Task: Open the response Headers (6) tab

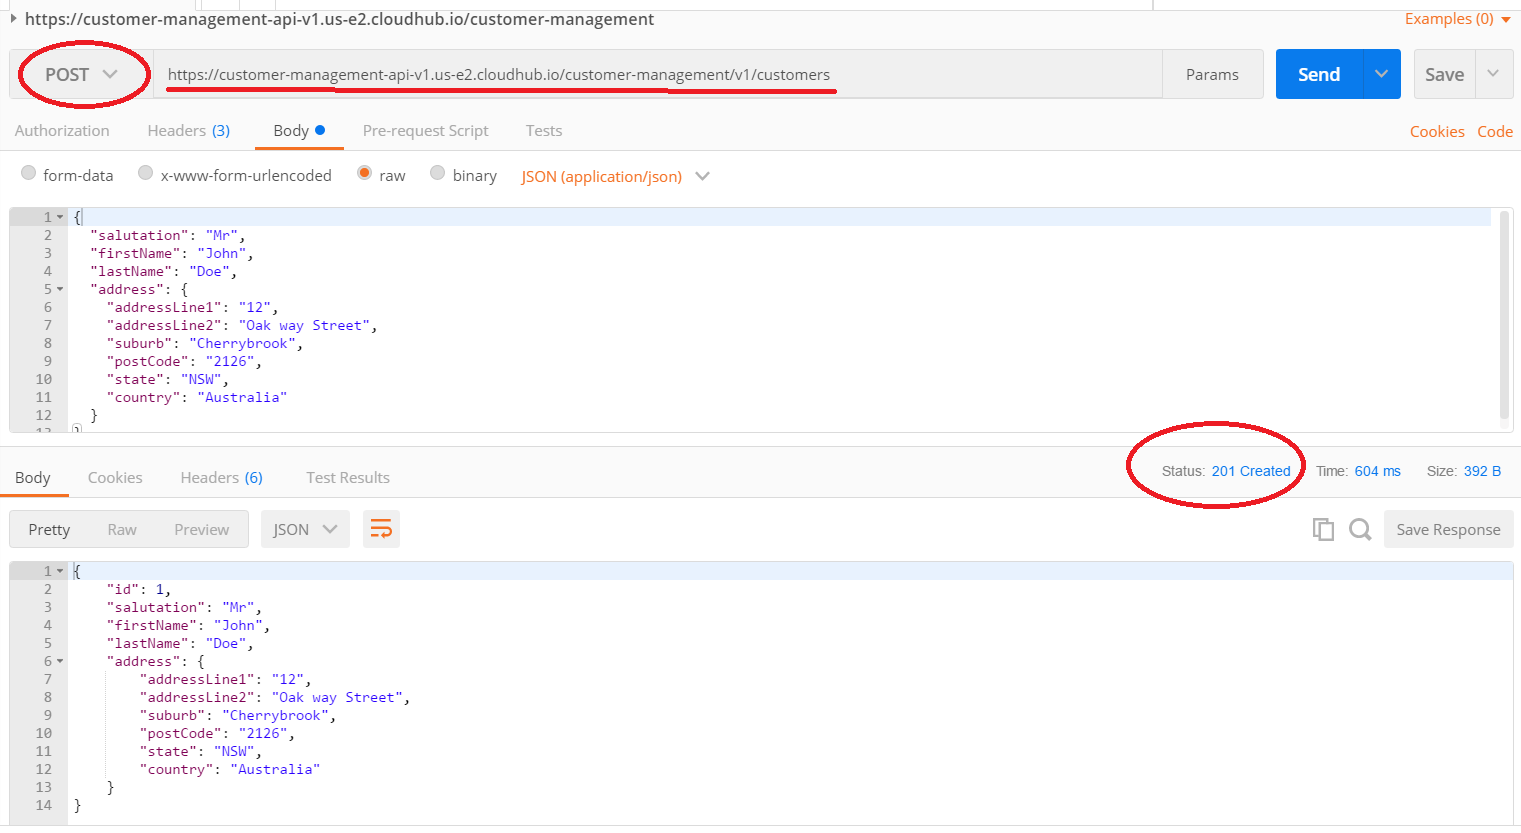Action: pyautogui.click(x=222, y=478)
